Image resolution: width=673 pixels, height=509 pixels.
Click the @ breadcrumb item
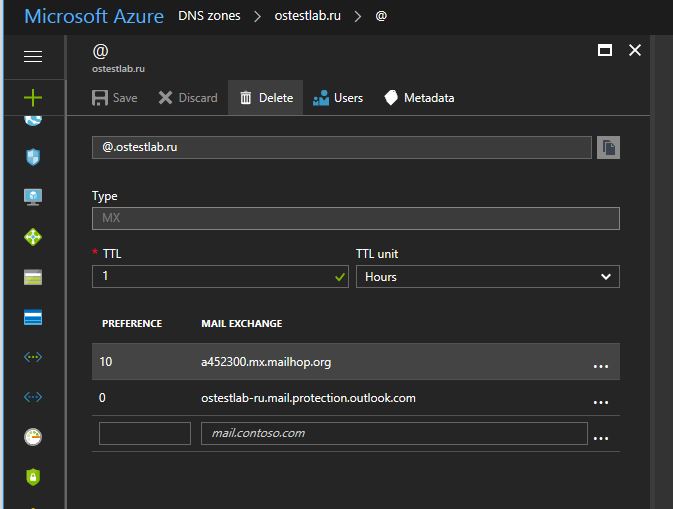[x=381, y=16]
